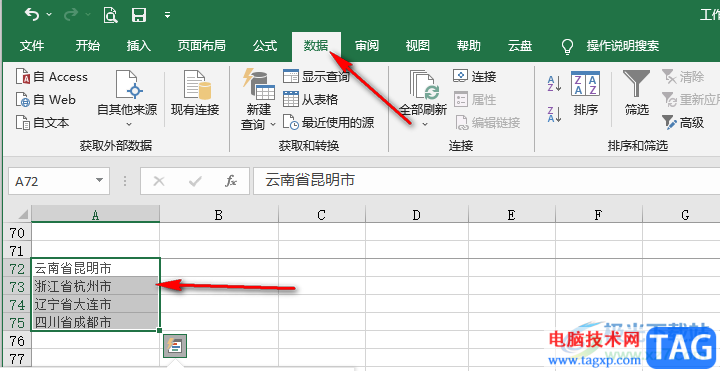Switch to the 公式 ribbon tab
The width and height of the screenshot is (720, 371).
[x=265, y=46]
